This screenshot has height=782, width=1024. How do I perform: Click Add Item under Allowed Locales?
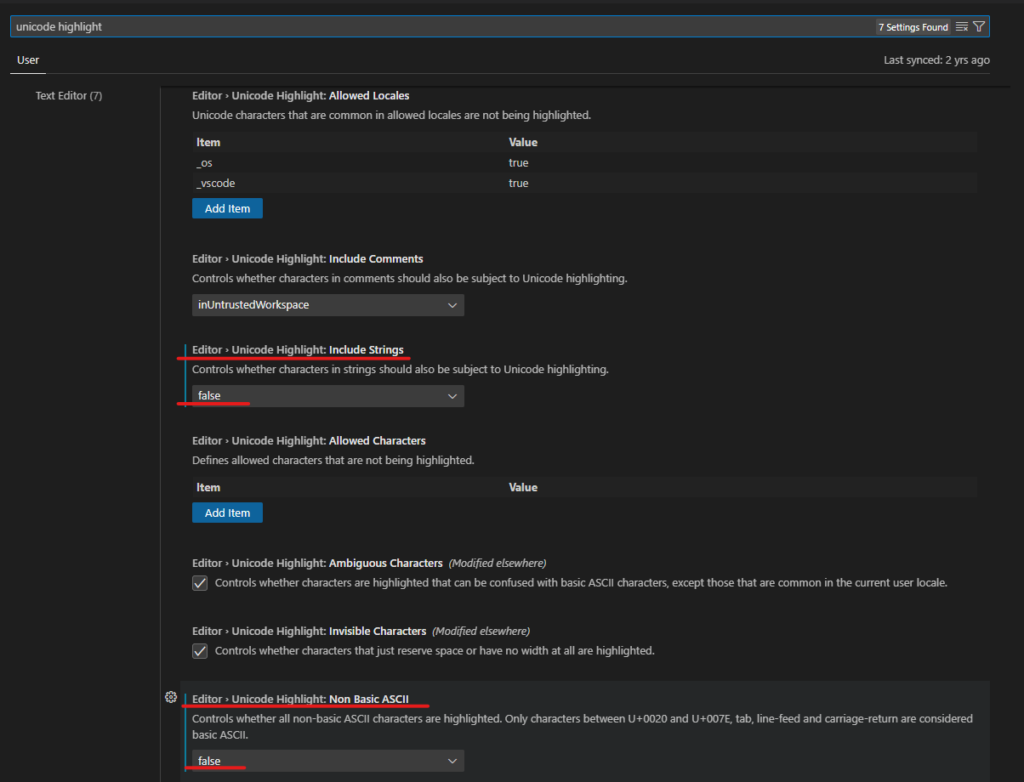click(227, 208)
